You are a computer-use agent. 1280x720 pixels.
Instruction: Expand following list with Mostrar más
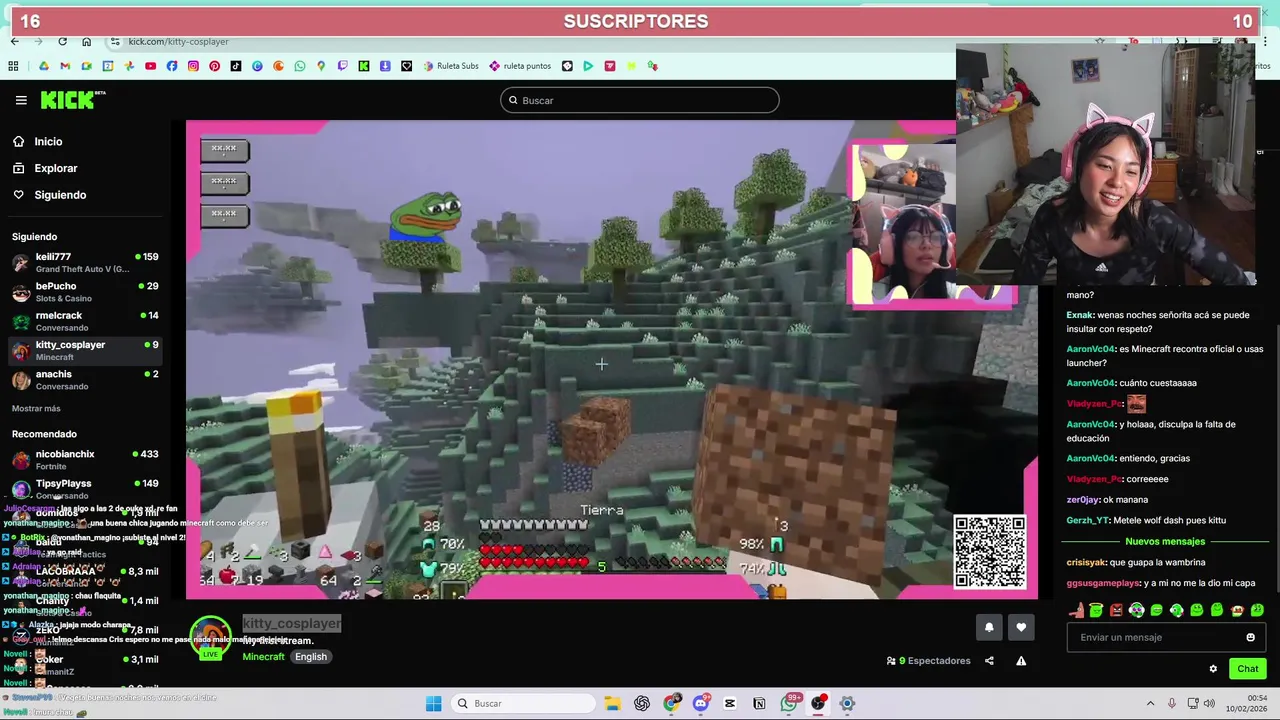(36, 408)
